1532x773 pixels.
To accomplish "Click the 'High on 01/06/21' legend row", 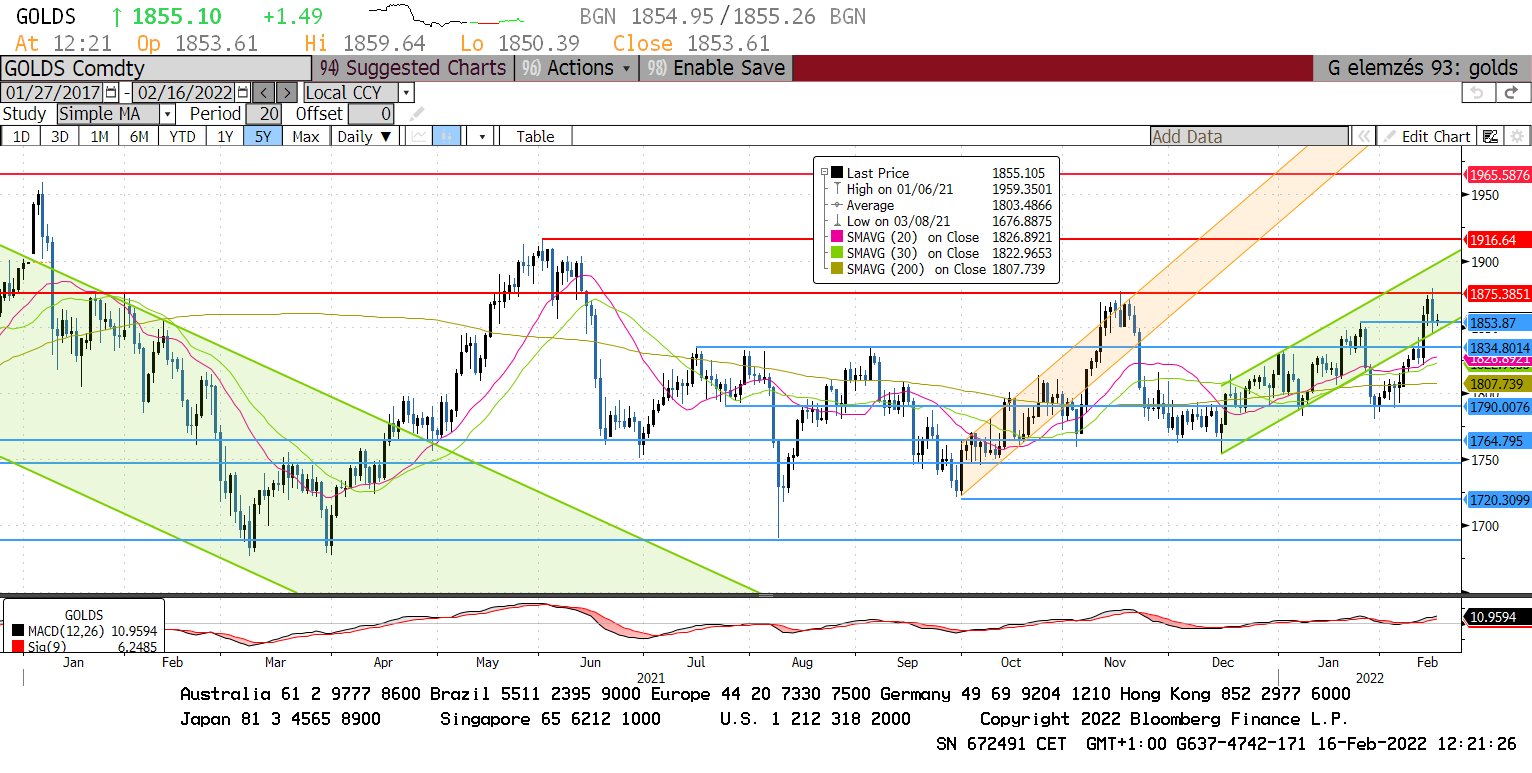I will point(940,189).
